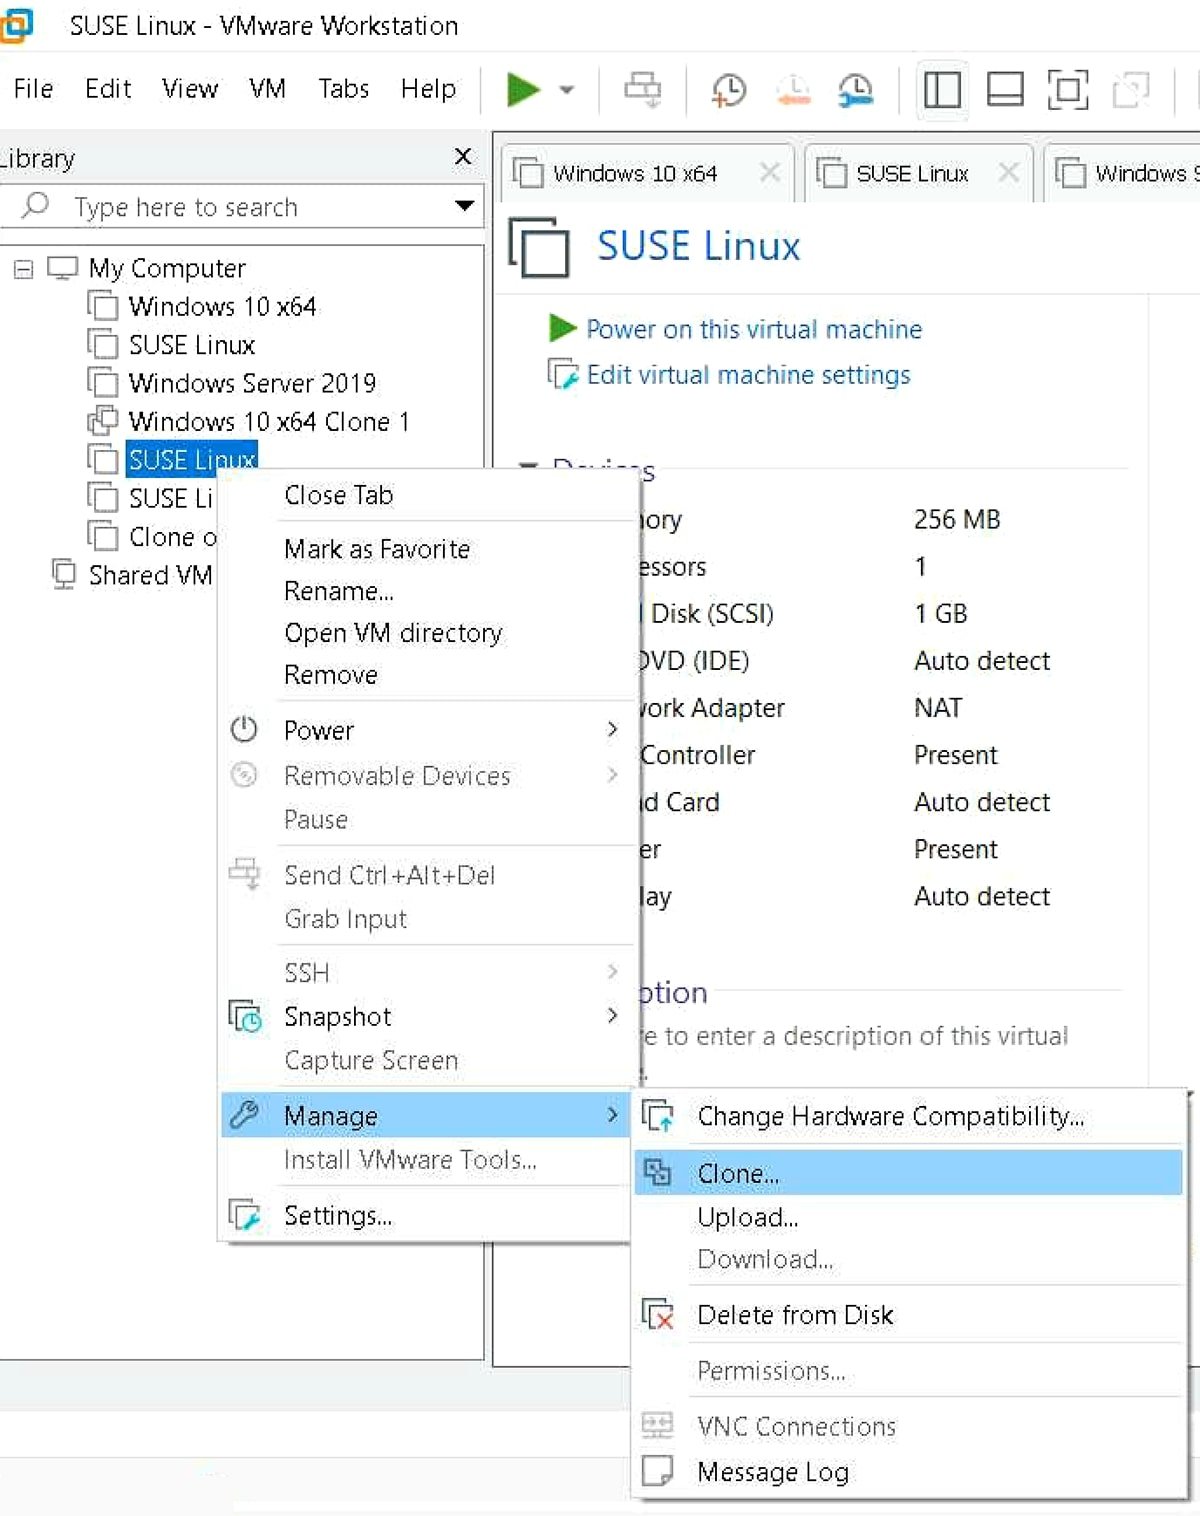Expand the search box dropdown arrow
The width and height of the screenshot is (1200, 1516).
point(464,206)
